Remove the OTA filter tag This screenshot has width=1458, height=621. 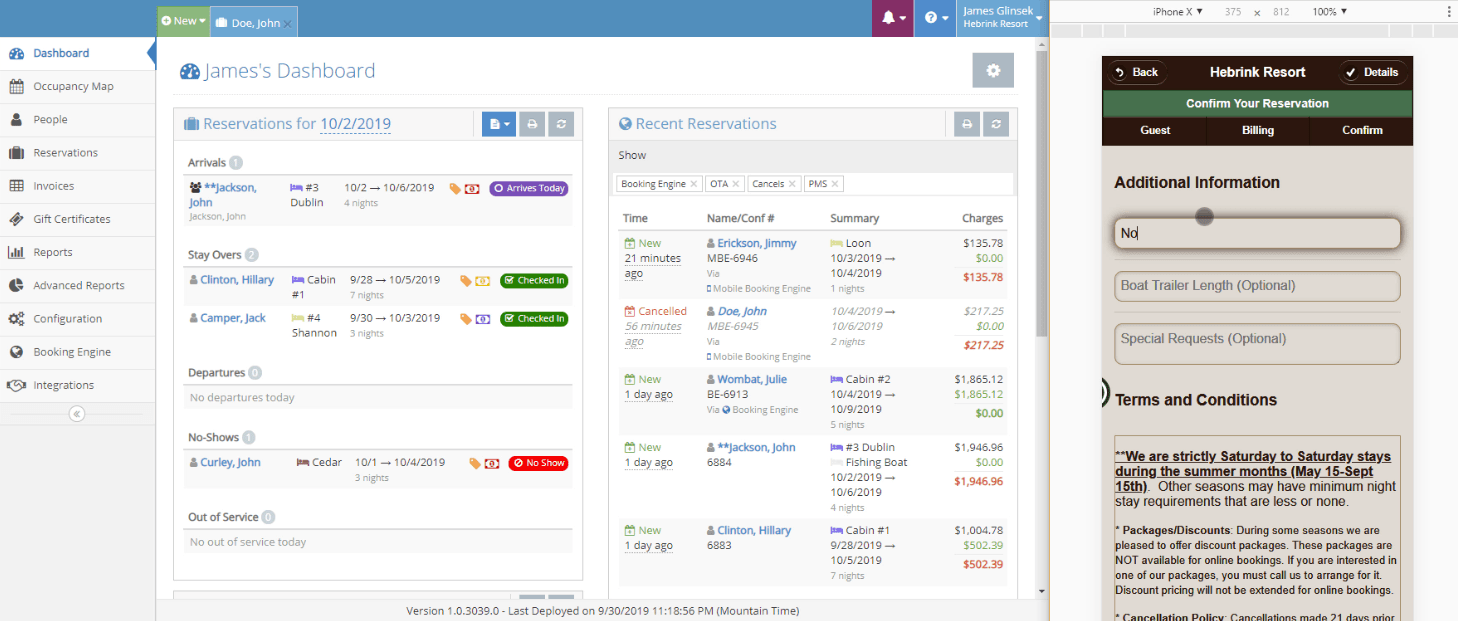click(x=736, y=184)
